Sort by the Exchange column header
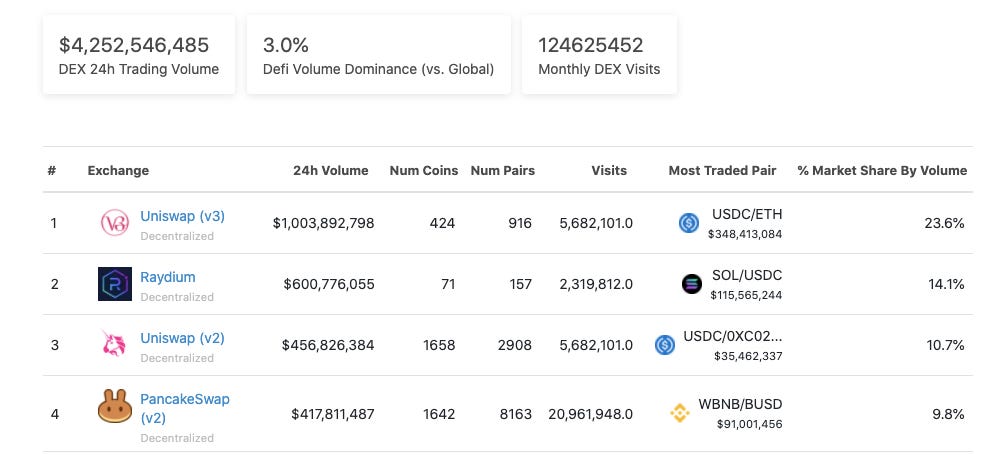 [x=118, y=170]
